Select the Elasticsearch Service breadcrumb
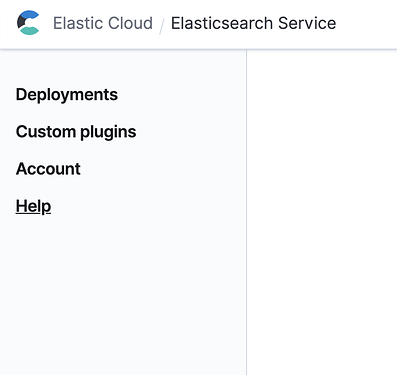The width and height of the screenshot is (397, 375). (253, 23)
